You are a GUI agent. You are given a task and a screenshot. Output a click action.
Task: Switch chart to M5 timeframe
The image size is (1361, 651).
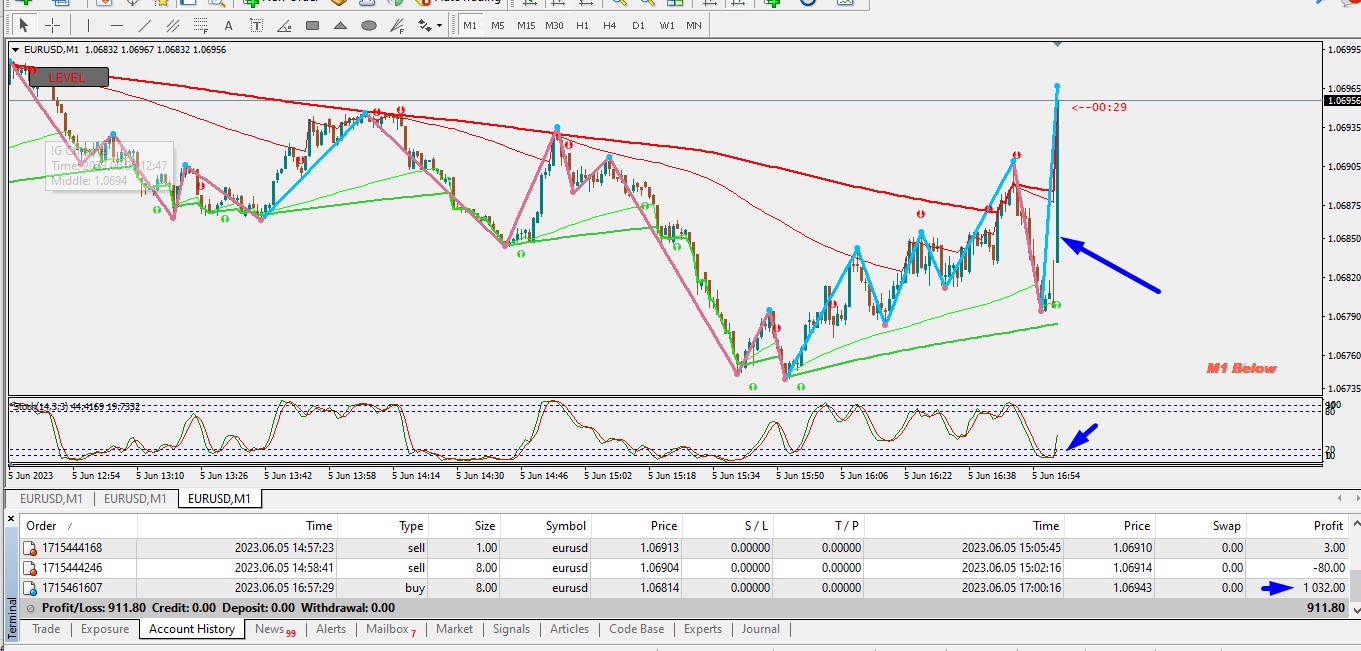coord(498,25)
